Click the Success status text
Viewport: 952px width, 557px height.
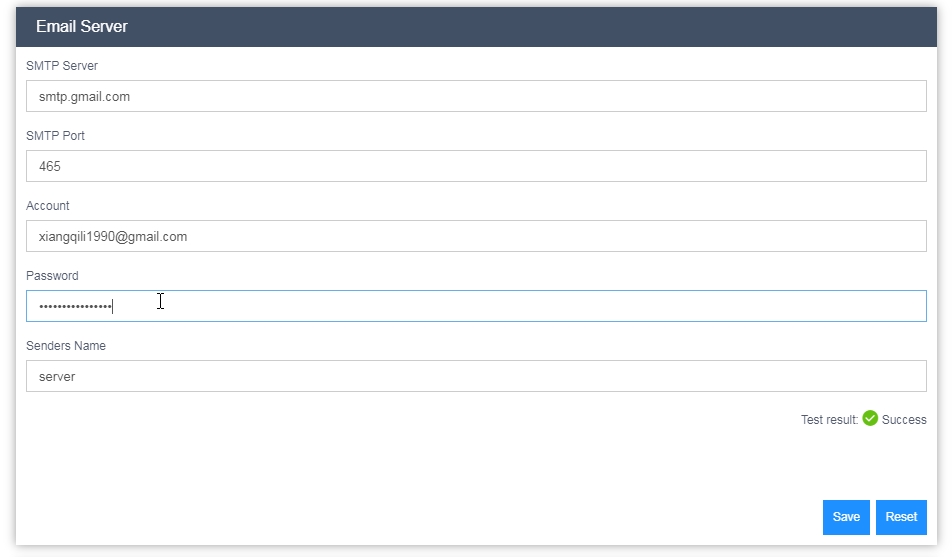(904, 420)
